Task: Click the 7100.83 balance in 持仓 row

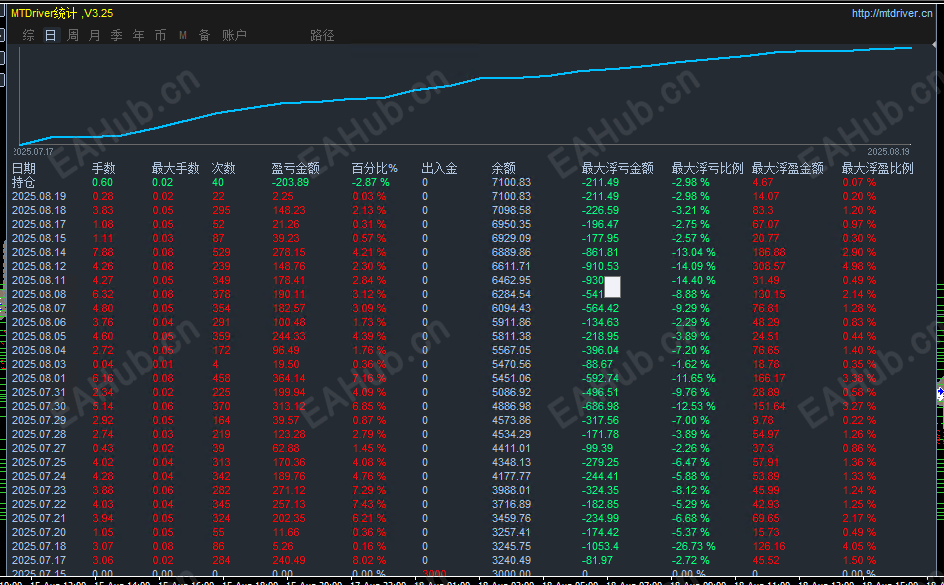Action: [x=511, y=182]
